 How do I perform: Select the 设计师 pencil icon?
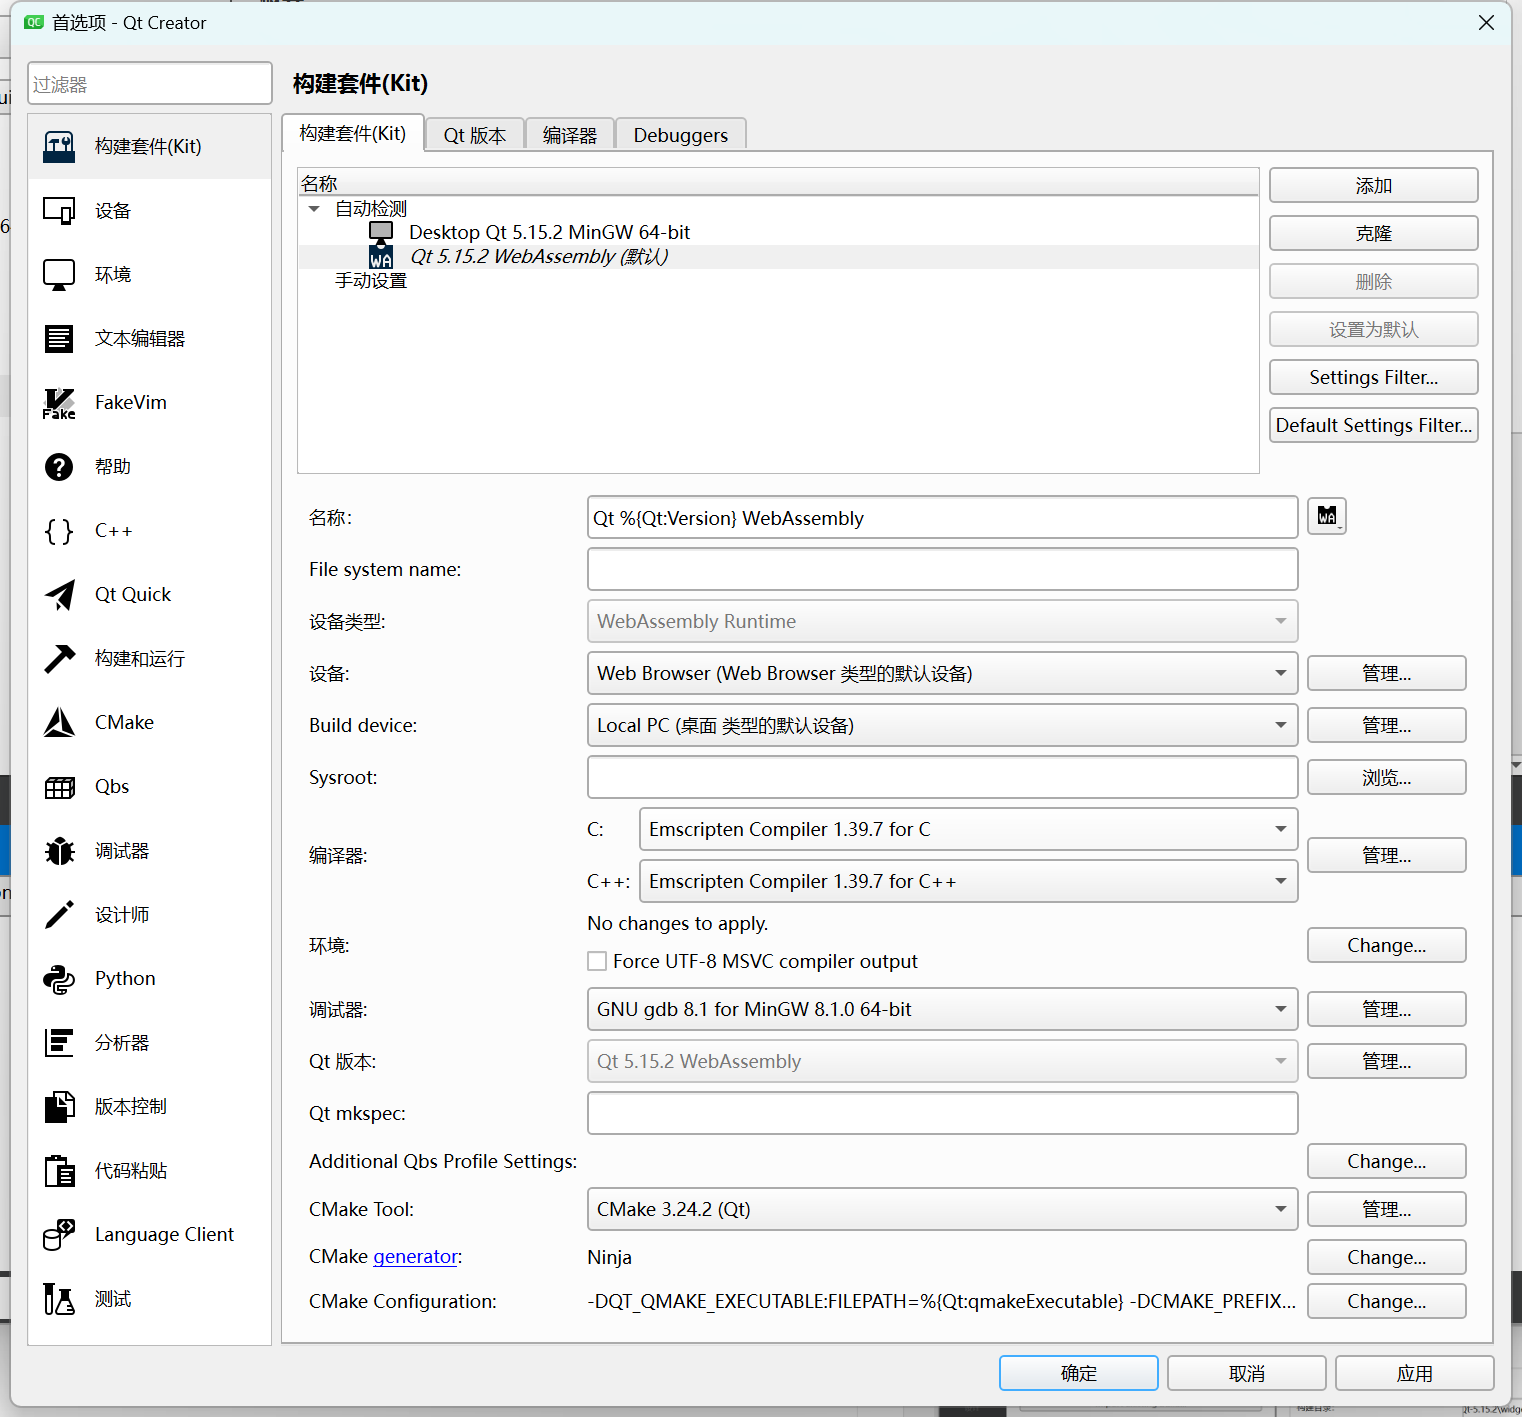[59, 915]
